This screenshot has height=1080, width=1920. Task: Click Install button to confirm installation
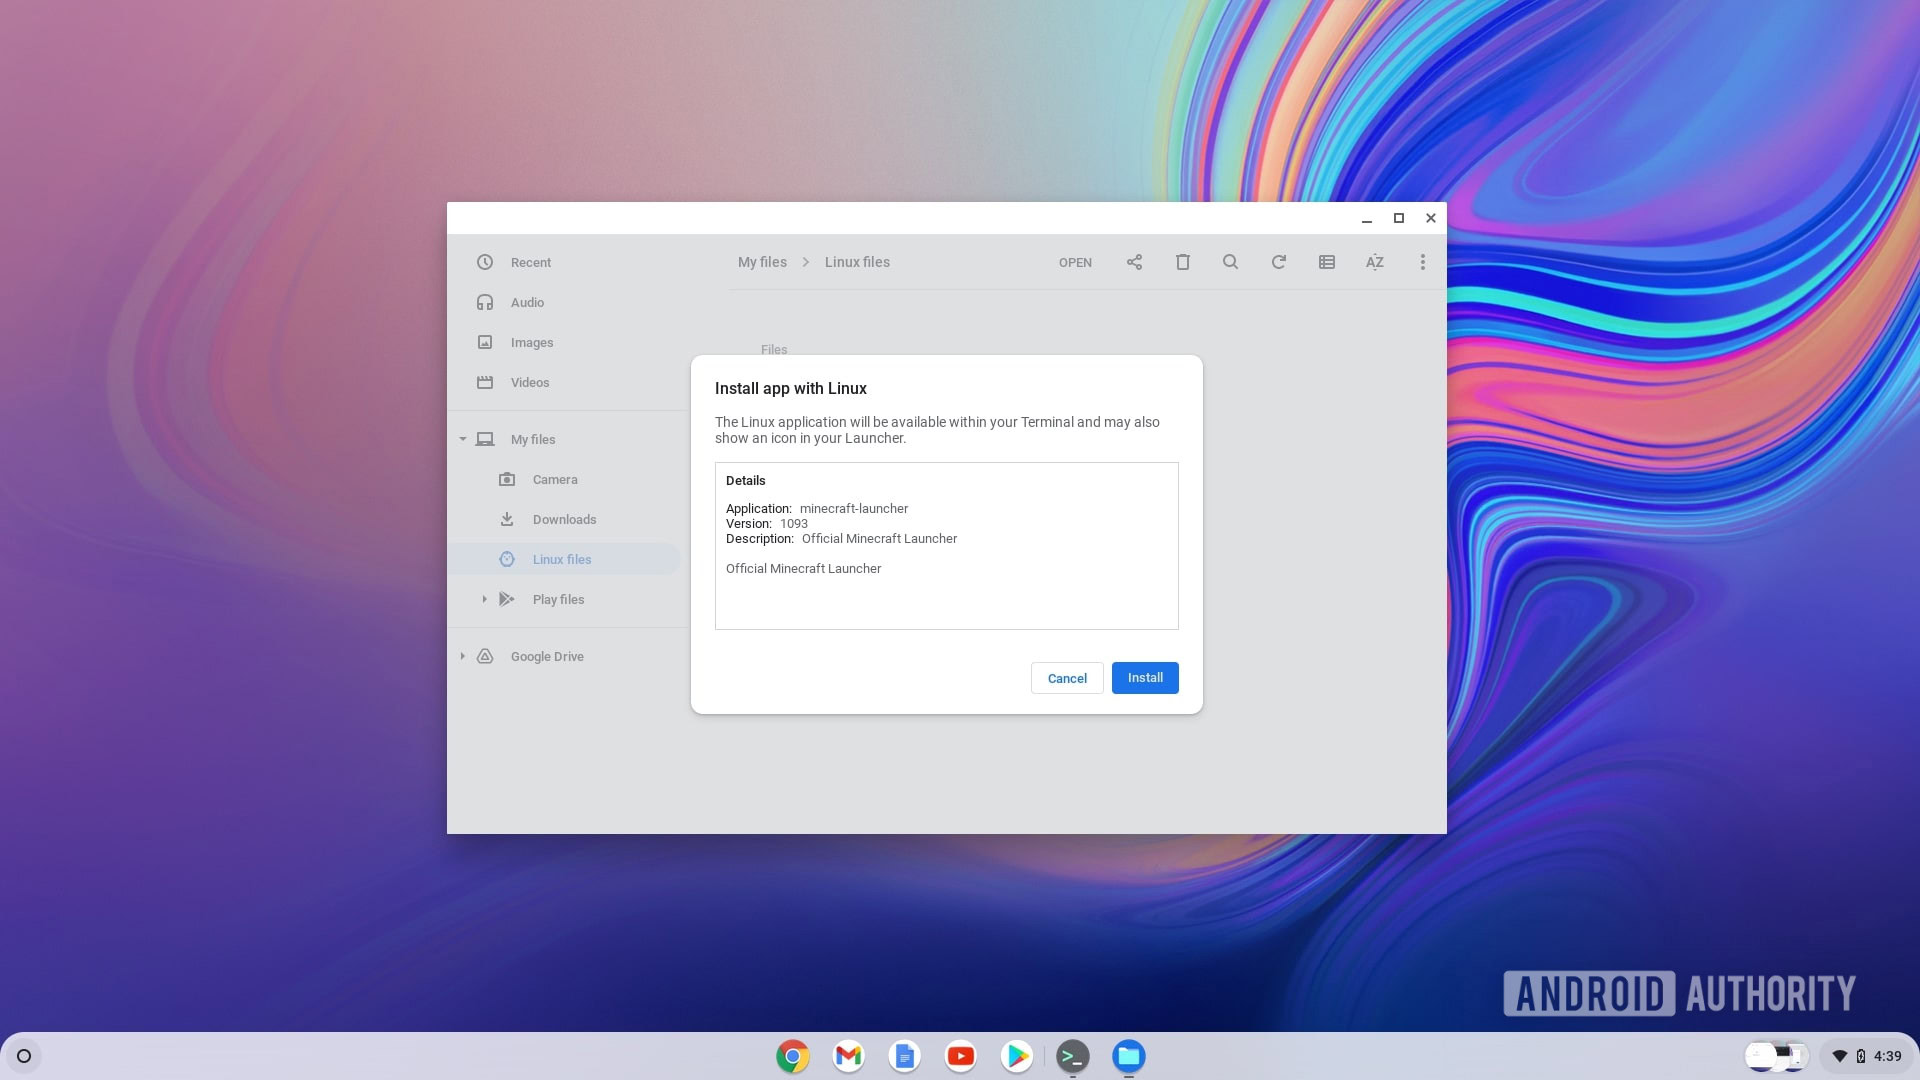[1145, 678]
